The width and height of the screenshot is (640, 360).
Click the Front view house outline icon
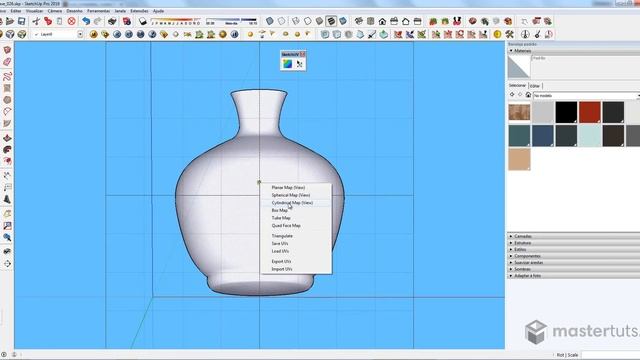406,21
